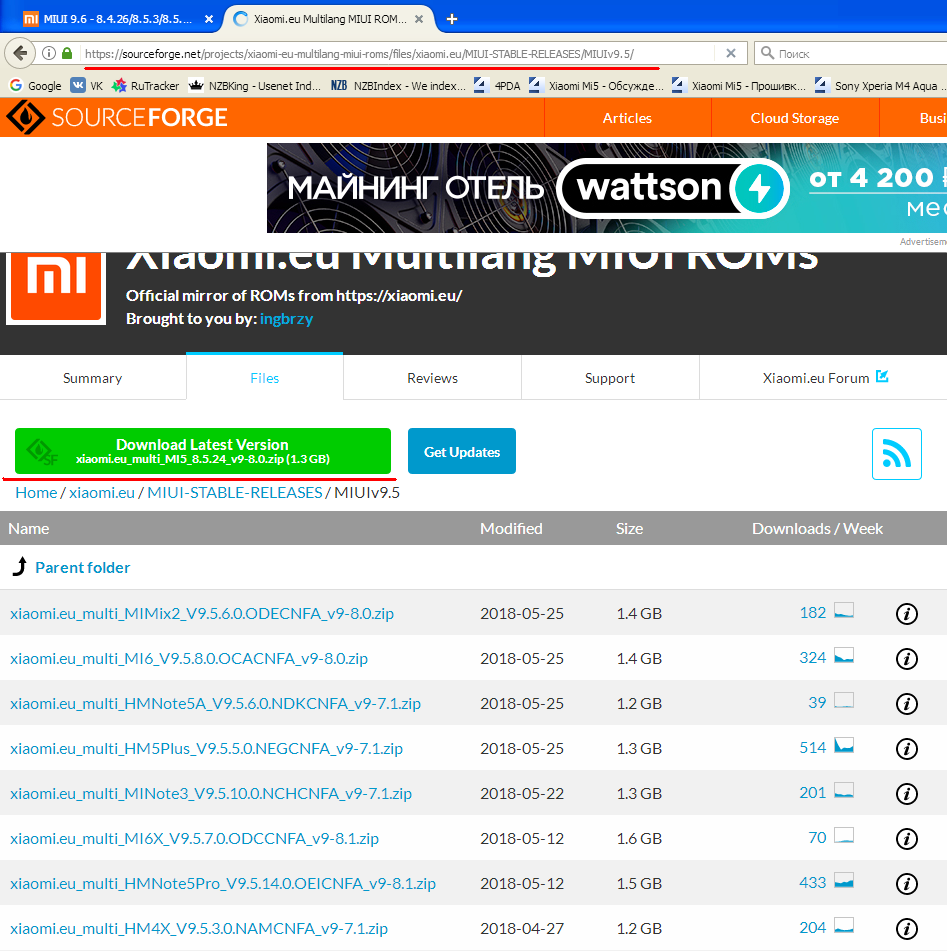Screen dimensions: 947x951
Task: Open MIUI-STABLE-RELEASES breadcrumb folder
Action: click(x=235, y=492)
